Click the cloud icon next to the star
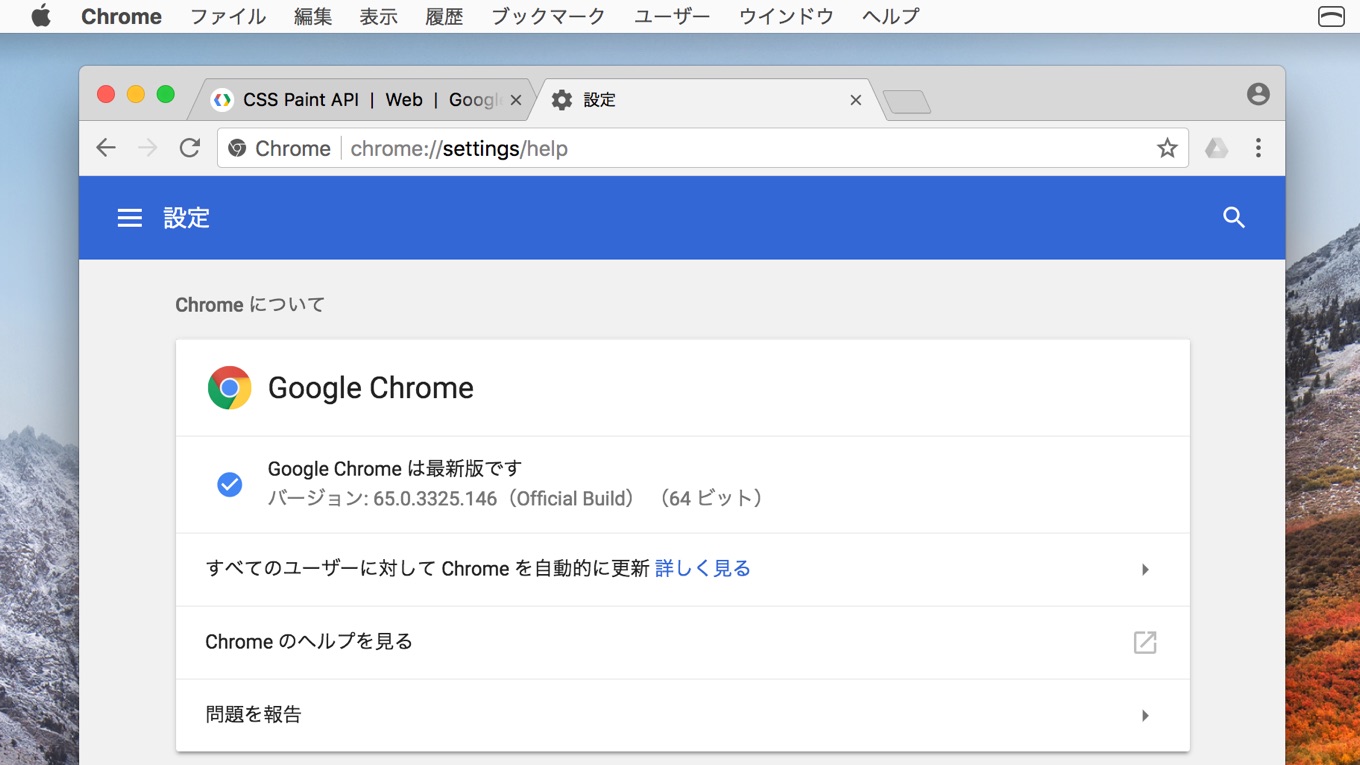The image size is (1360, 765). 1215,147
